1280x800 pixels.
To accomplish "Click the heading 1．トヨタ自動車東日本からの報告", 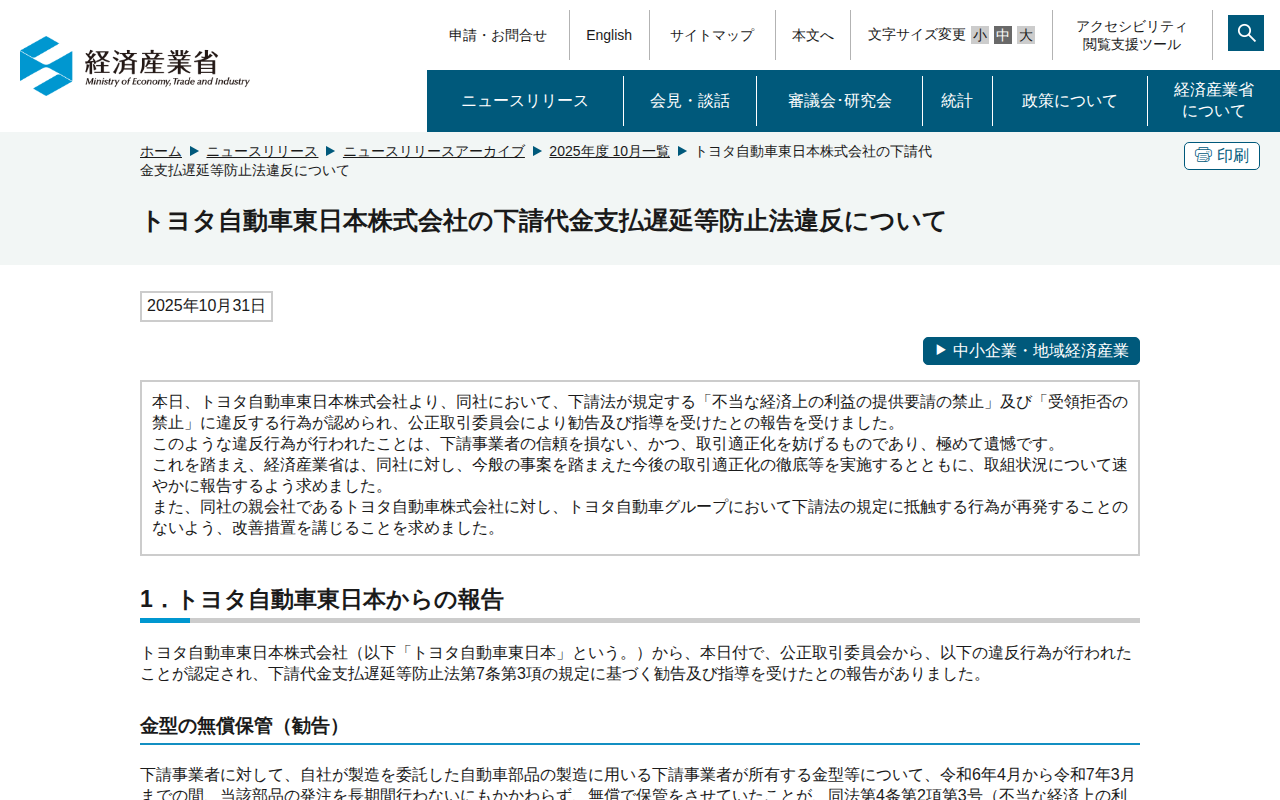I will tap(322, 600).
